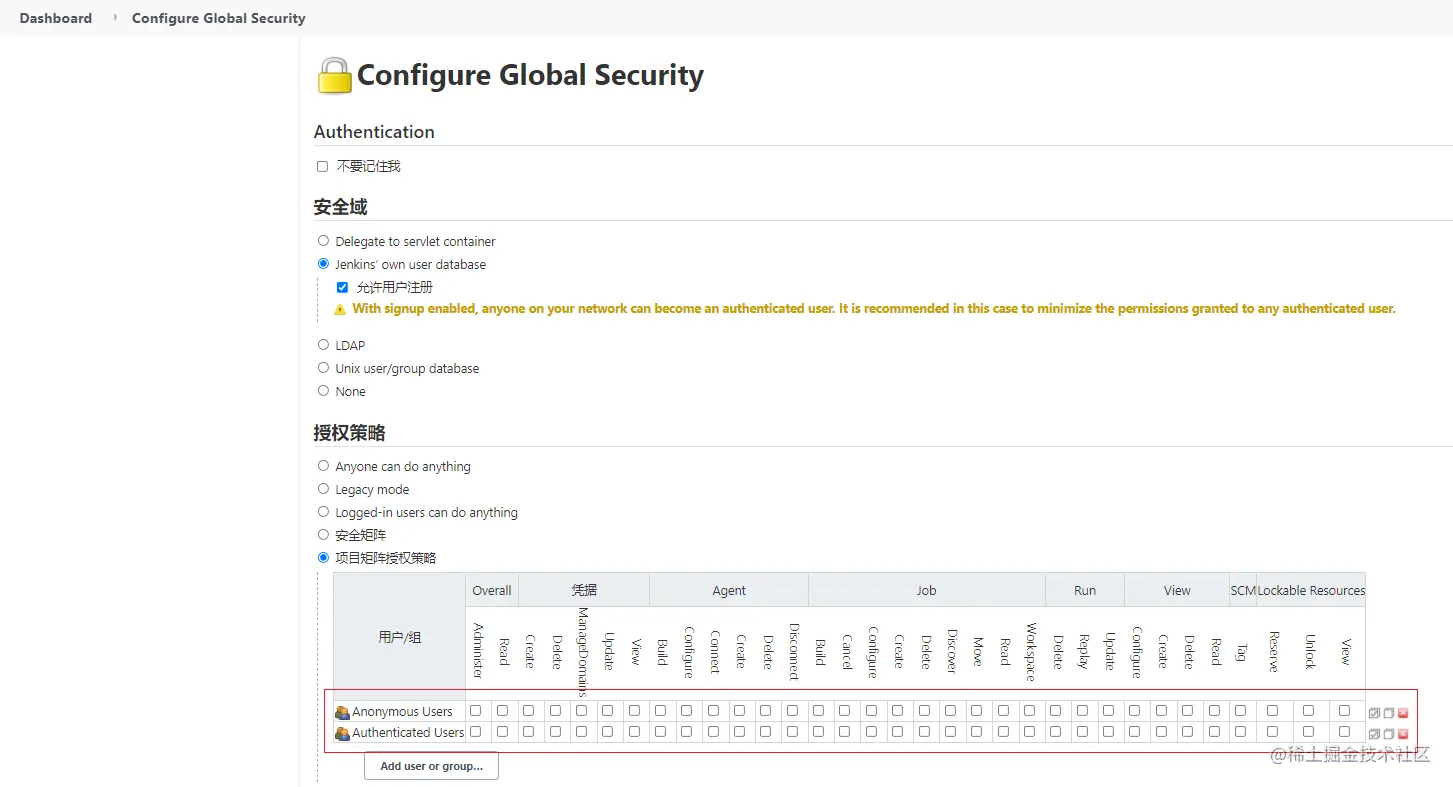Choose Delegate to servlet container
The height and width of the screenshot is (787, 1453).
coord(323,241)
